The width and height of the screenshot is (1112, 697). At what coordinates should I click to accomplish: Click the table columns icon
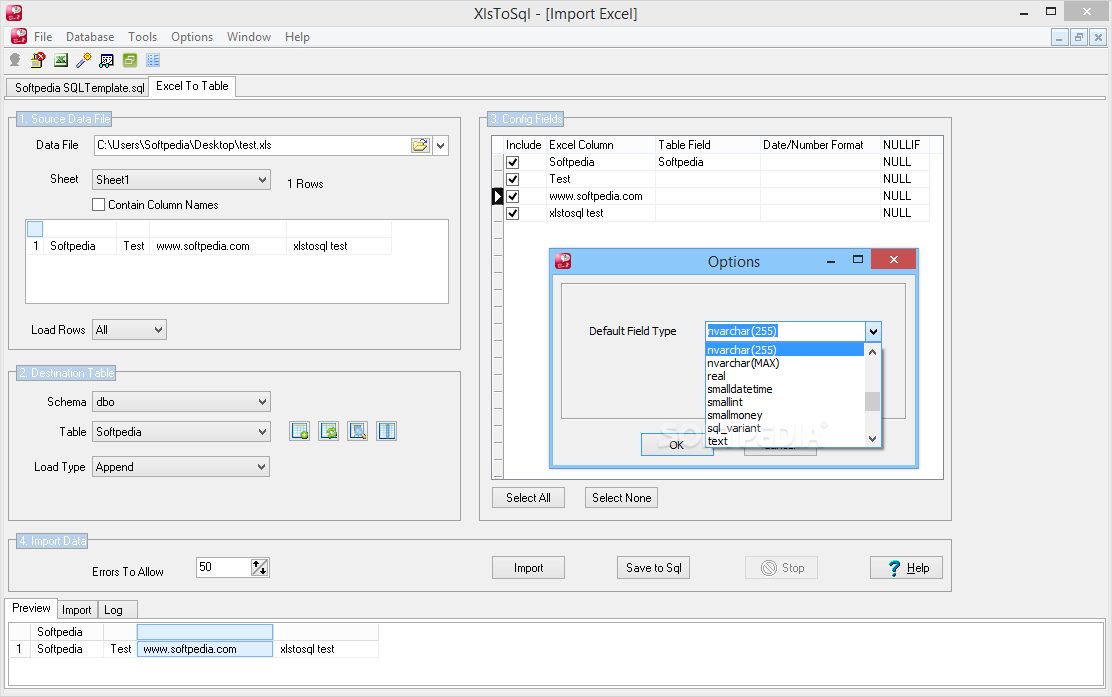(387, 431)
